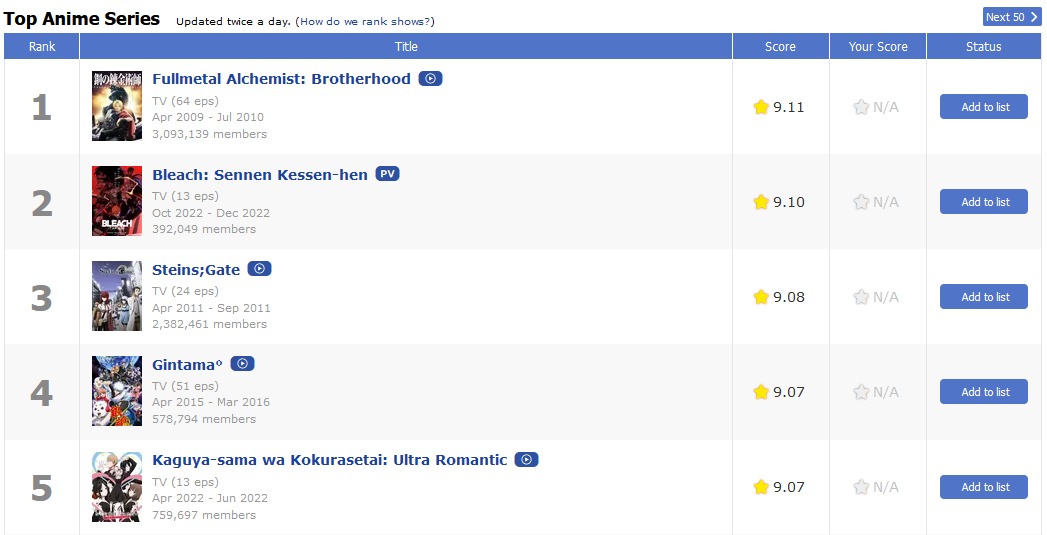
Task: Click the Gintama° play video icon
Action: click(242, 364)
